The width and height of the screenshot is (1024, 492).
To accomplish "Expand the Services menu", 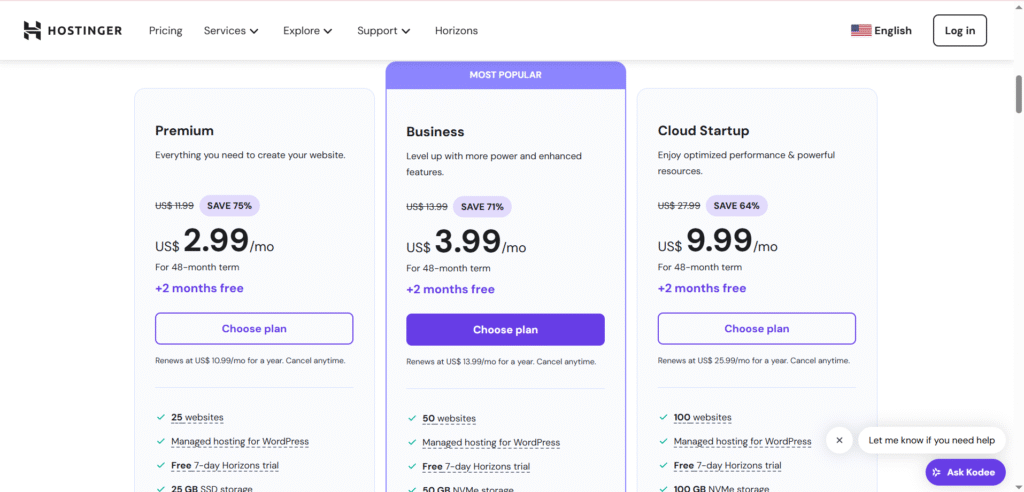I will click(231, 31).
